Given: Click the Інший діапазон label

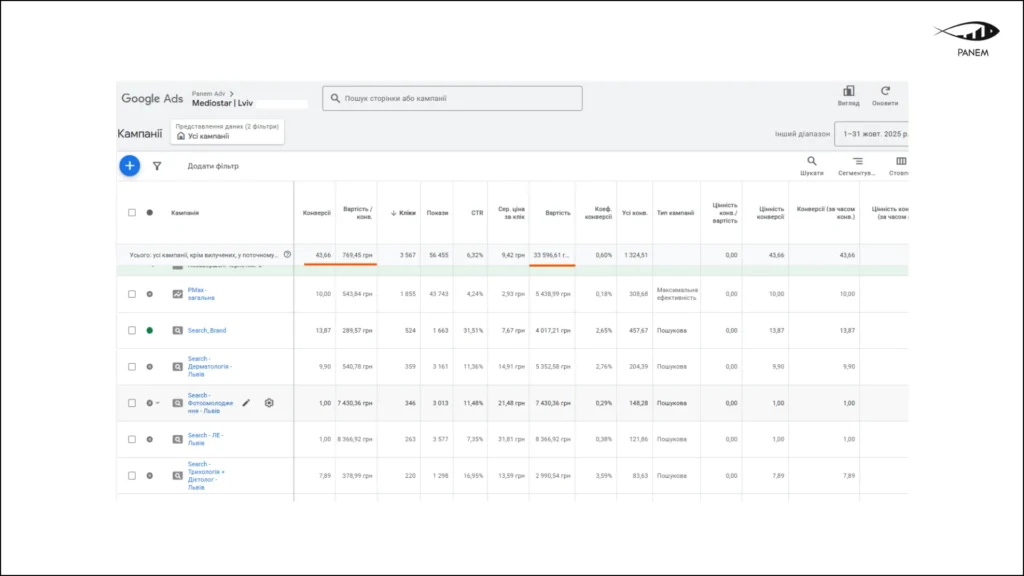Looking at the screenshot, I should pyautogui.click(x=802, y=134).
